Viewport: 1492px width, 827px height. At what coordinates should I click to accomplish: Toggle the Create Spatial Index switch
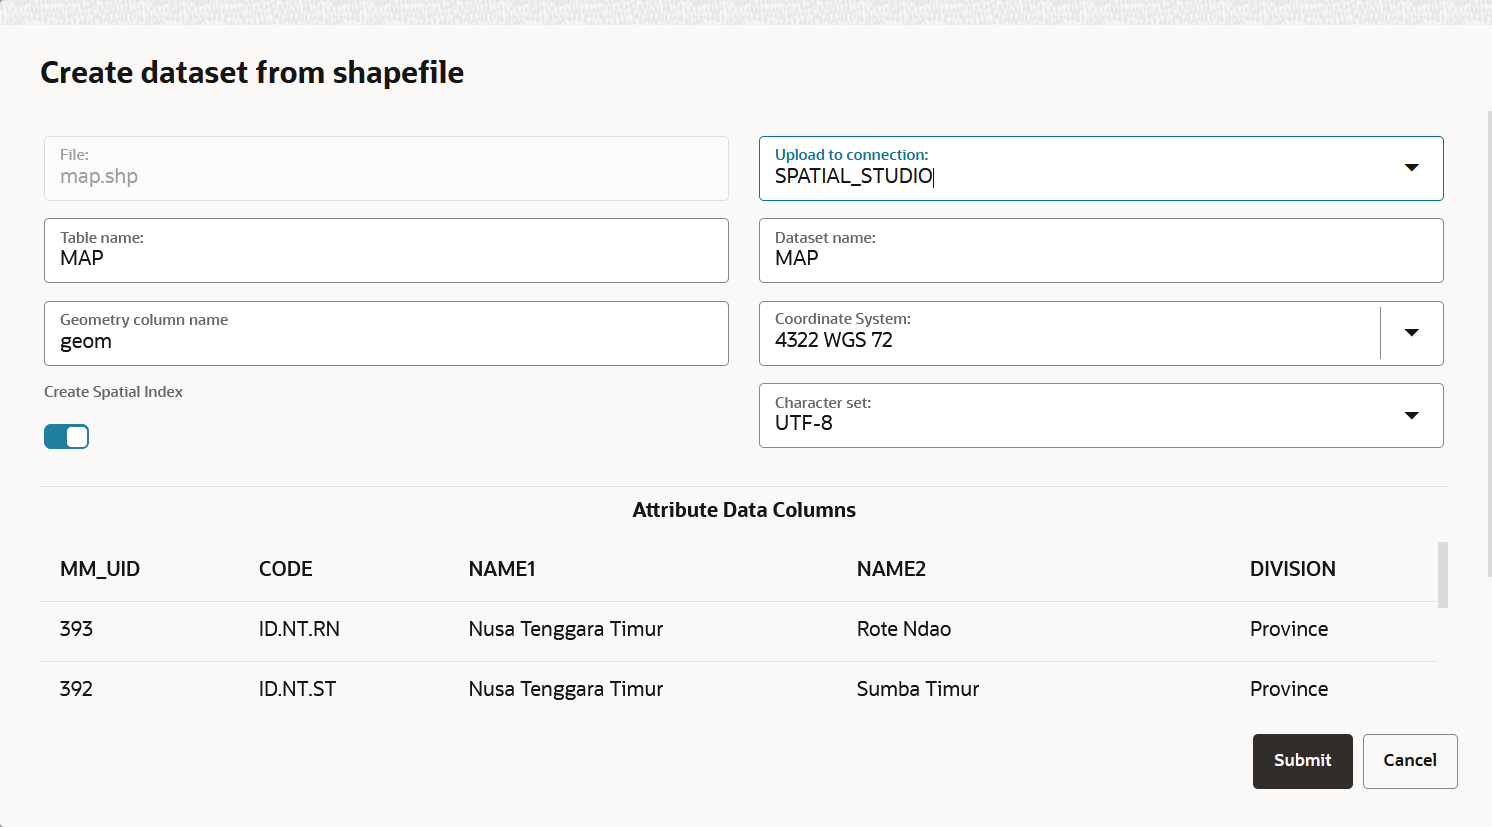[x=66, y=437]
